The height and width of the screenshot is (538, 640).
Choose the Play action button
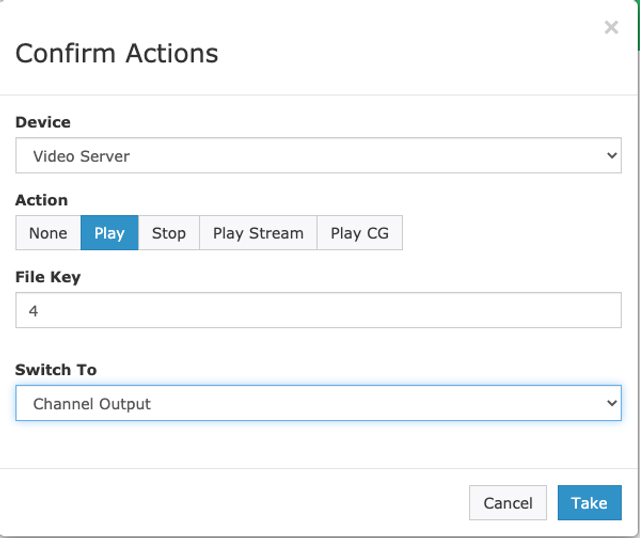(x=109, y=233)
